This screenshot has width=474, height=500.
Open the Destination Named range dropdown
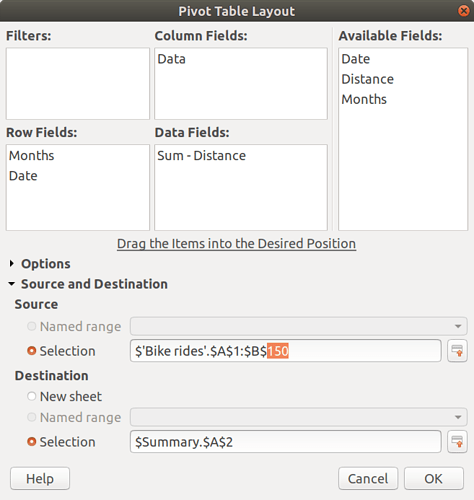click(299, 417)
